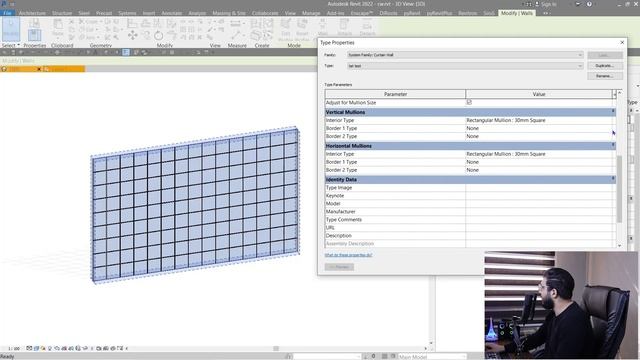The height and width of the screenshot is (360, 640).
Task: Switch to the Systems ribbon tab
Action: (127, 13)
